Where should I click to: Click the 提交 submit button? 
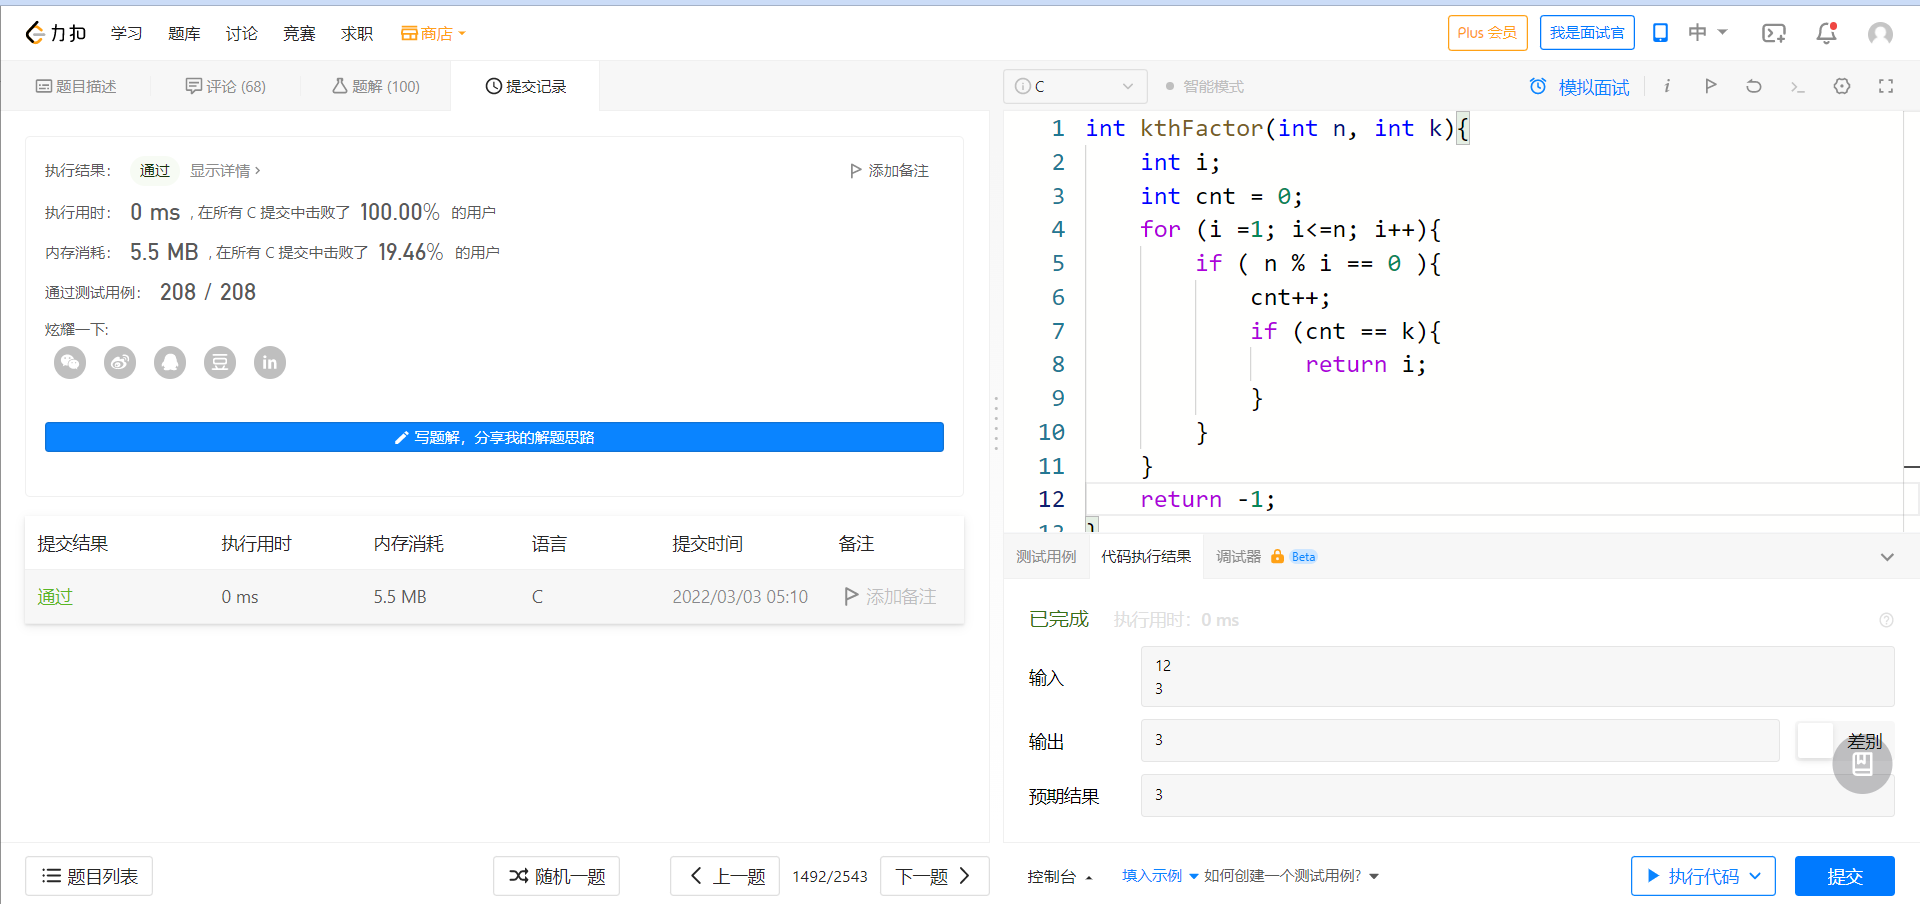coord(1844,876)
